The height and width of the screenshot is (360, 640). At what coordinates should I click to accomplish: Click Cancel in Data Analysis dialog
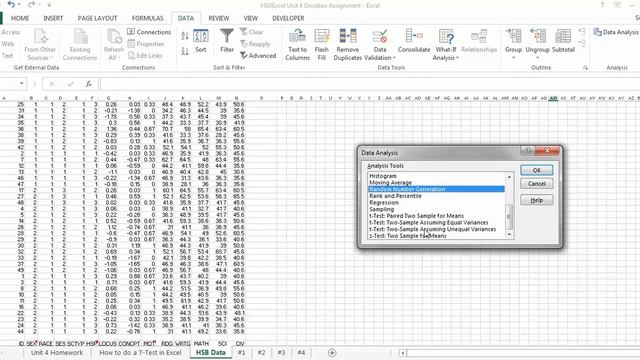(x=537, y=184)
